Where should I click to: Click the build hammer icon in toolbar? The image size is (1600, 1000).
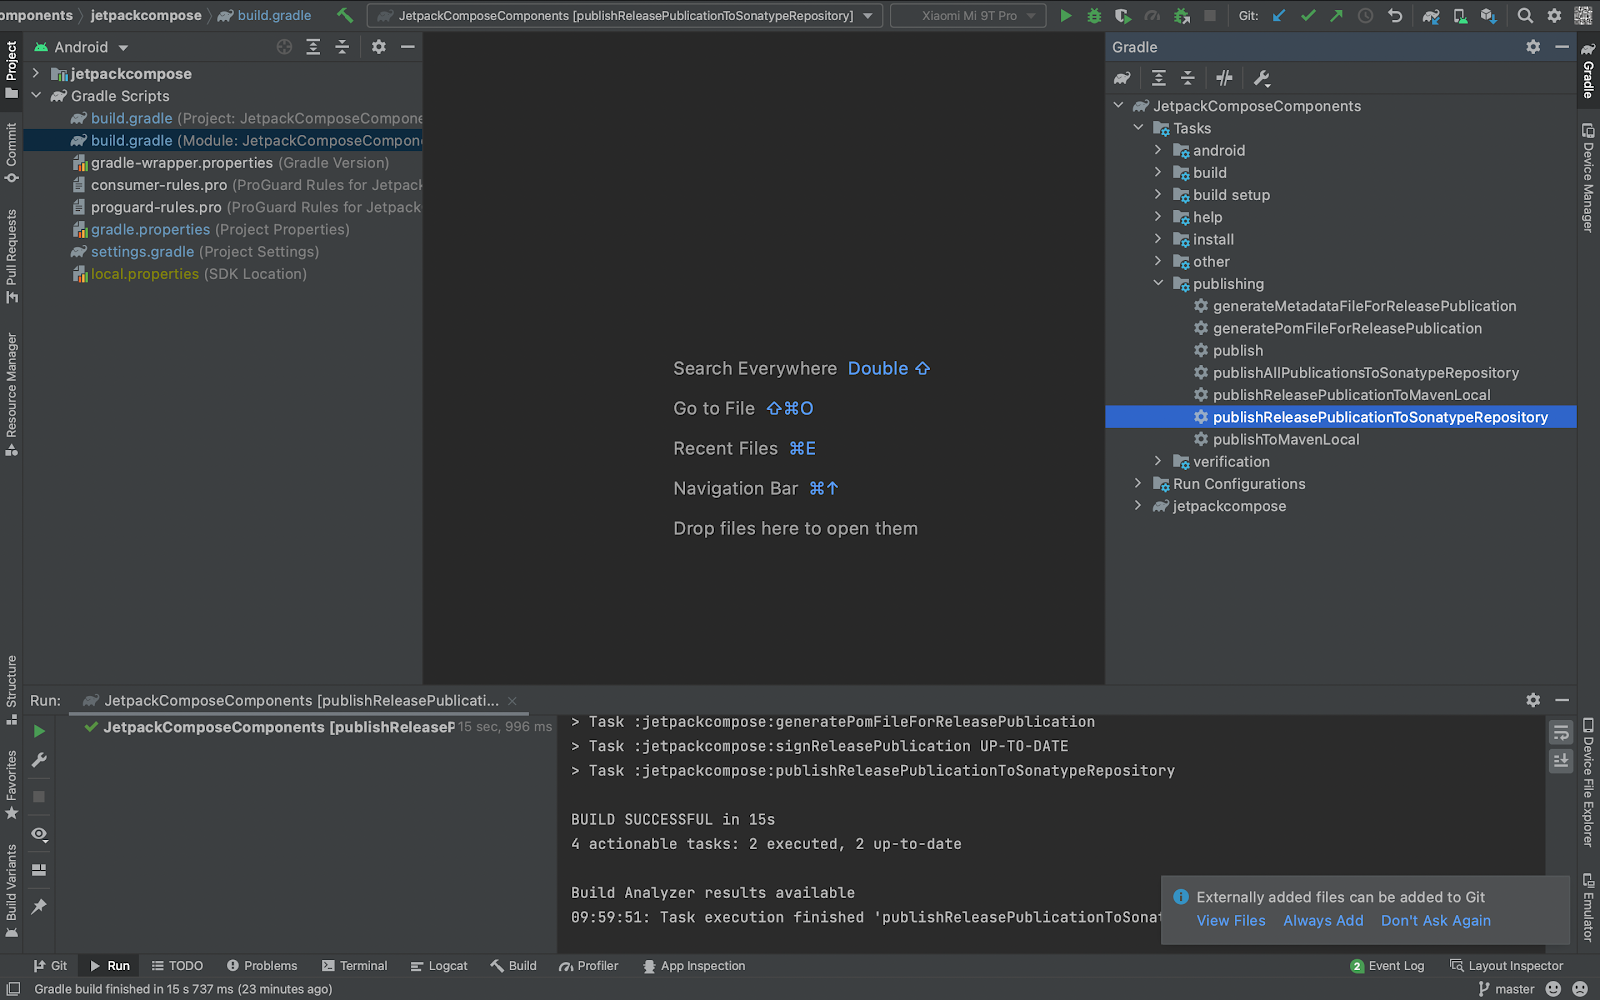point(345,15)
